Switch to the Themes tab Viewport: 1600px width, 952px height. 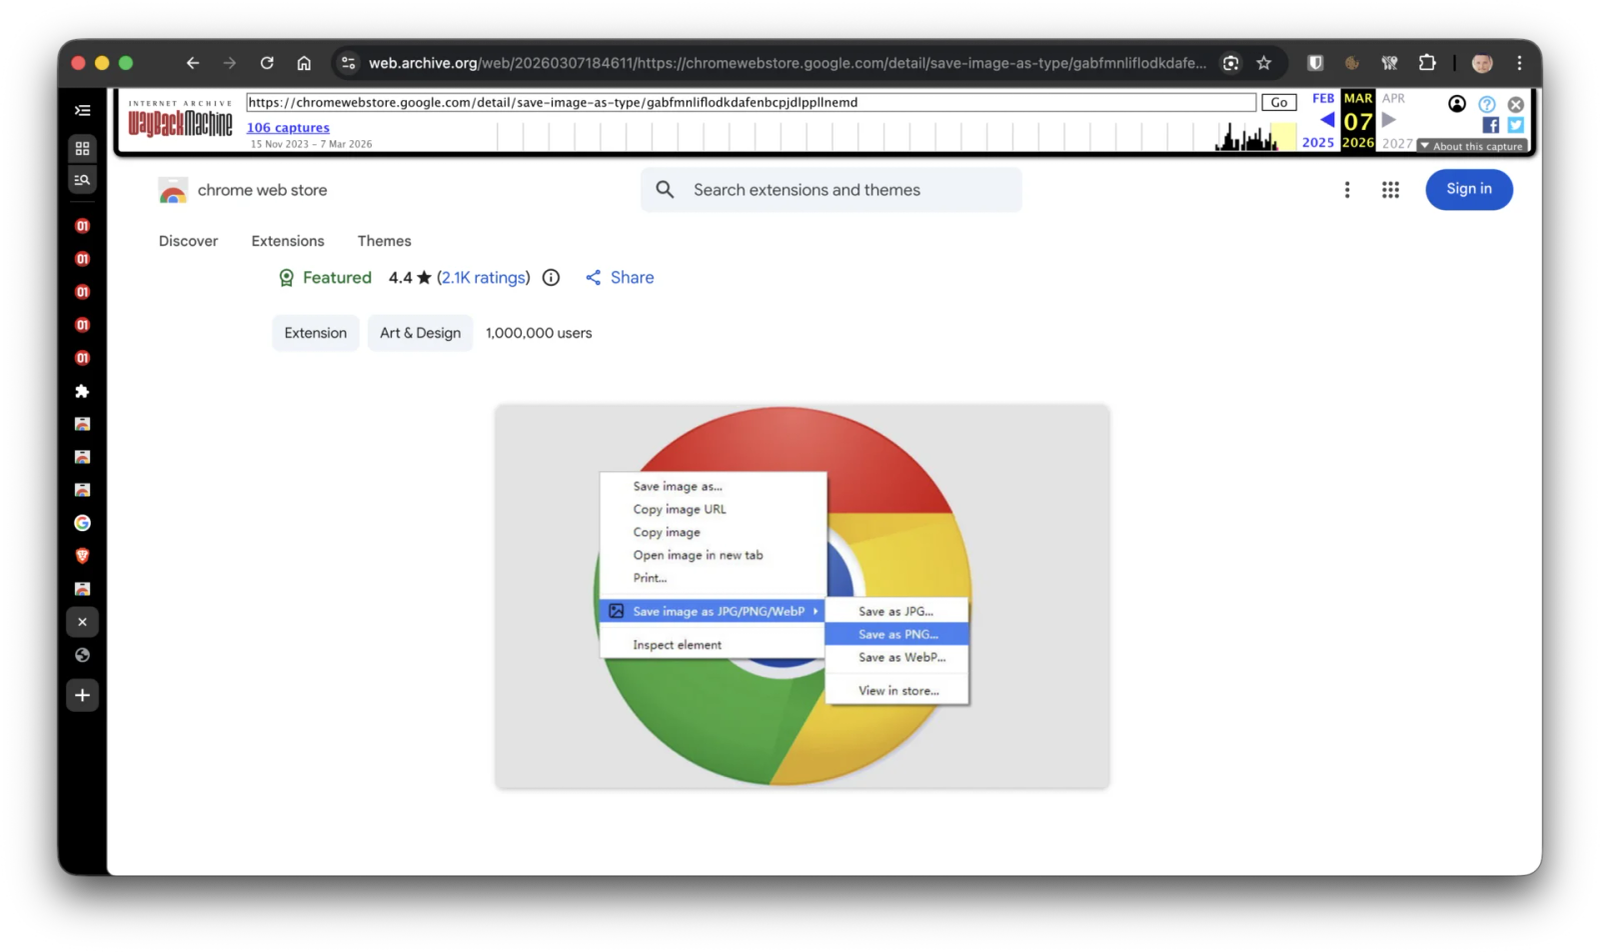pos(384,241)
